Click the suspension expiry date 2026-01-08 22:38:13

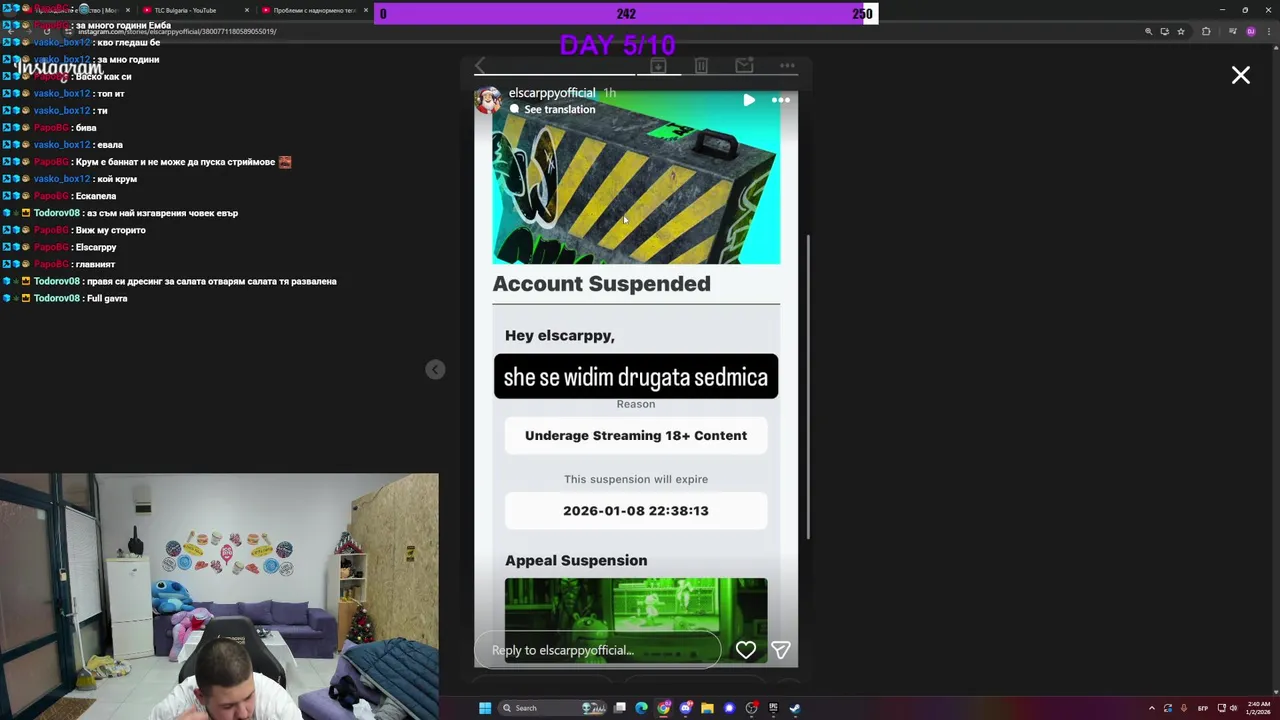click(x=636, y=510)
